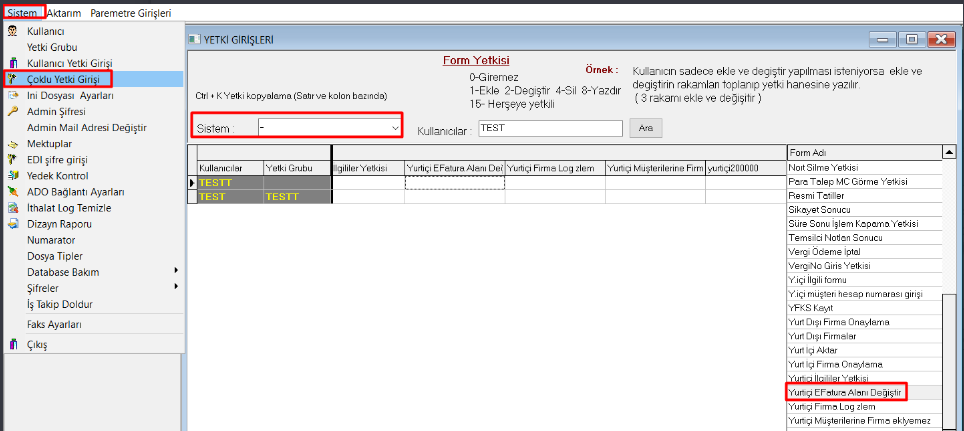Viewport: 964px width, 431px height.
Task: Select the Çoklu Yetki Girişi icon
Action: click(12, 79)
